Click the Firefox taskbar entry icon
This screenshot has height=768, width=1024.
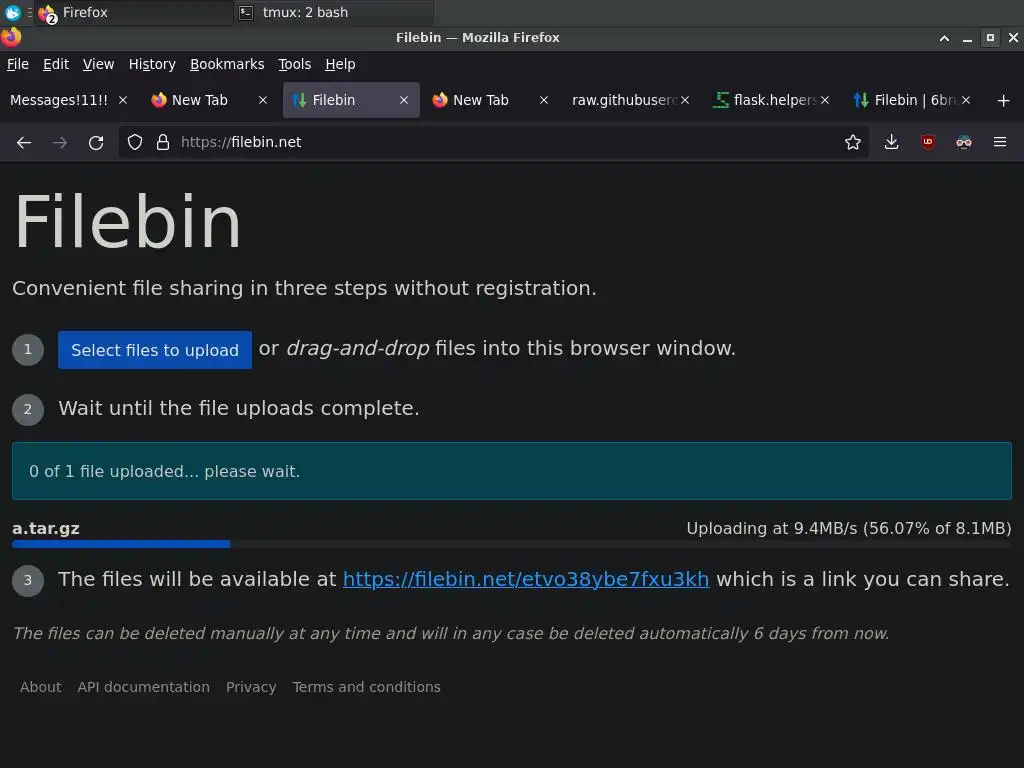click(x=48, y=12)
